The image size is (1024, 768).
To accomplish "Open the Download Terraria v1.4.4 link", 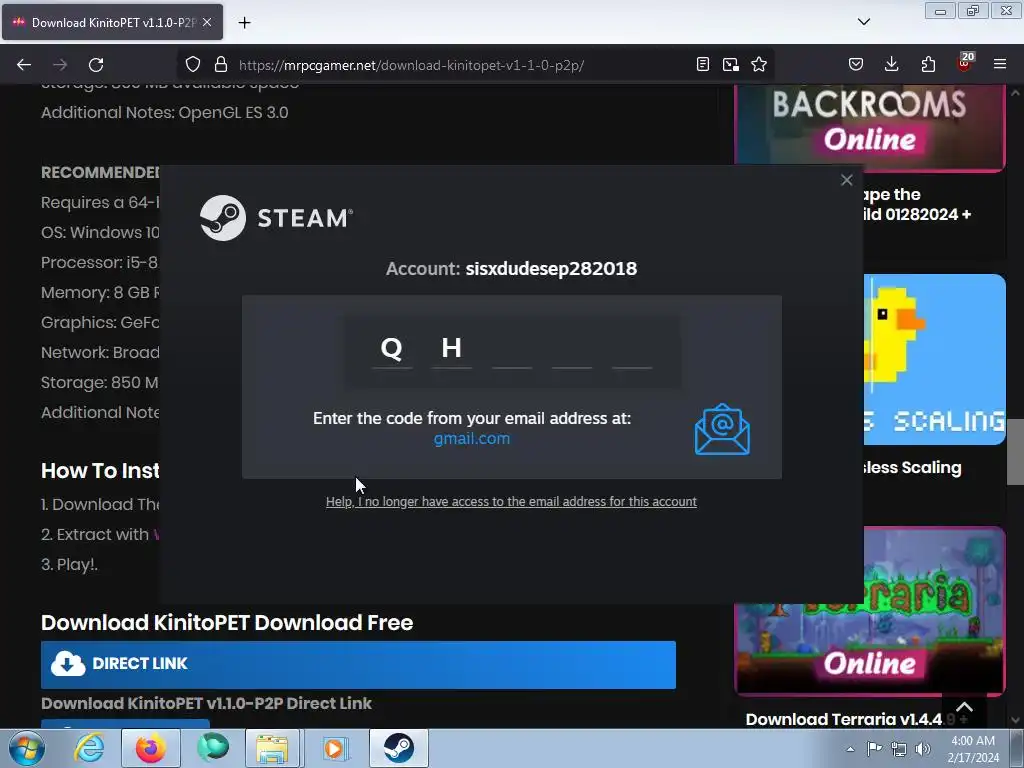I will pos(844,719).
